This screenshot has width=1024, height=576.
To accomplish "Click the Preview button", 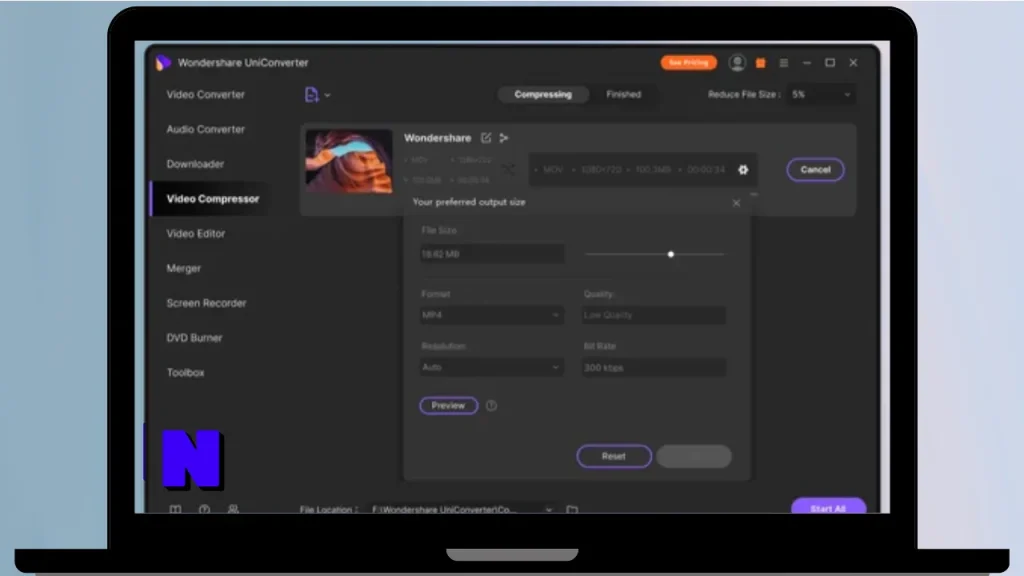I will coord(448,406).
